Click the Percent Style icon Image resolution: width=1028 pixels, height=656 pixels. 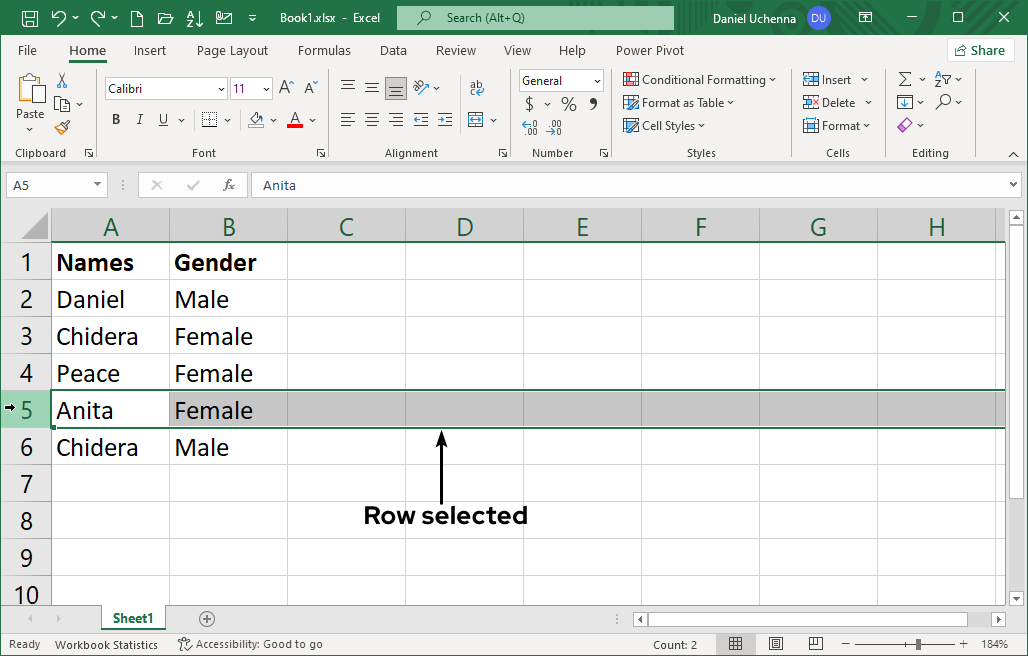point(568,104)
